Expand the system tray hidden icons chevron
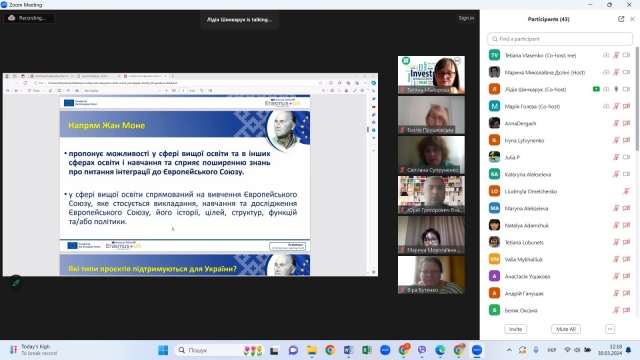This screenshot has width=640, height=360. (509, 350)
